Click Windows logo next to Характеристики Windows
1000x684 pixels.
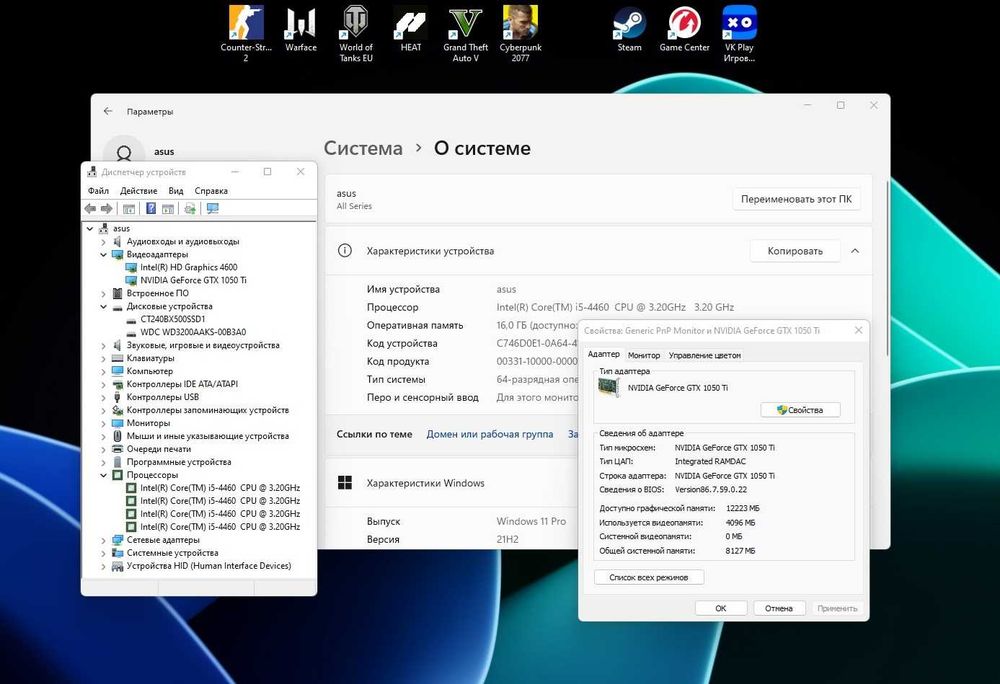click(x=345, y=483)
